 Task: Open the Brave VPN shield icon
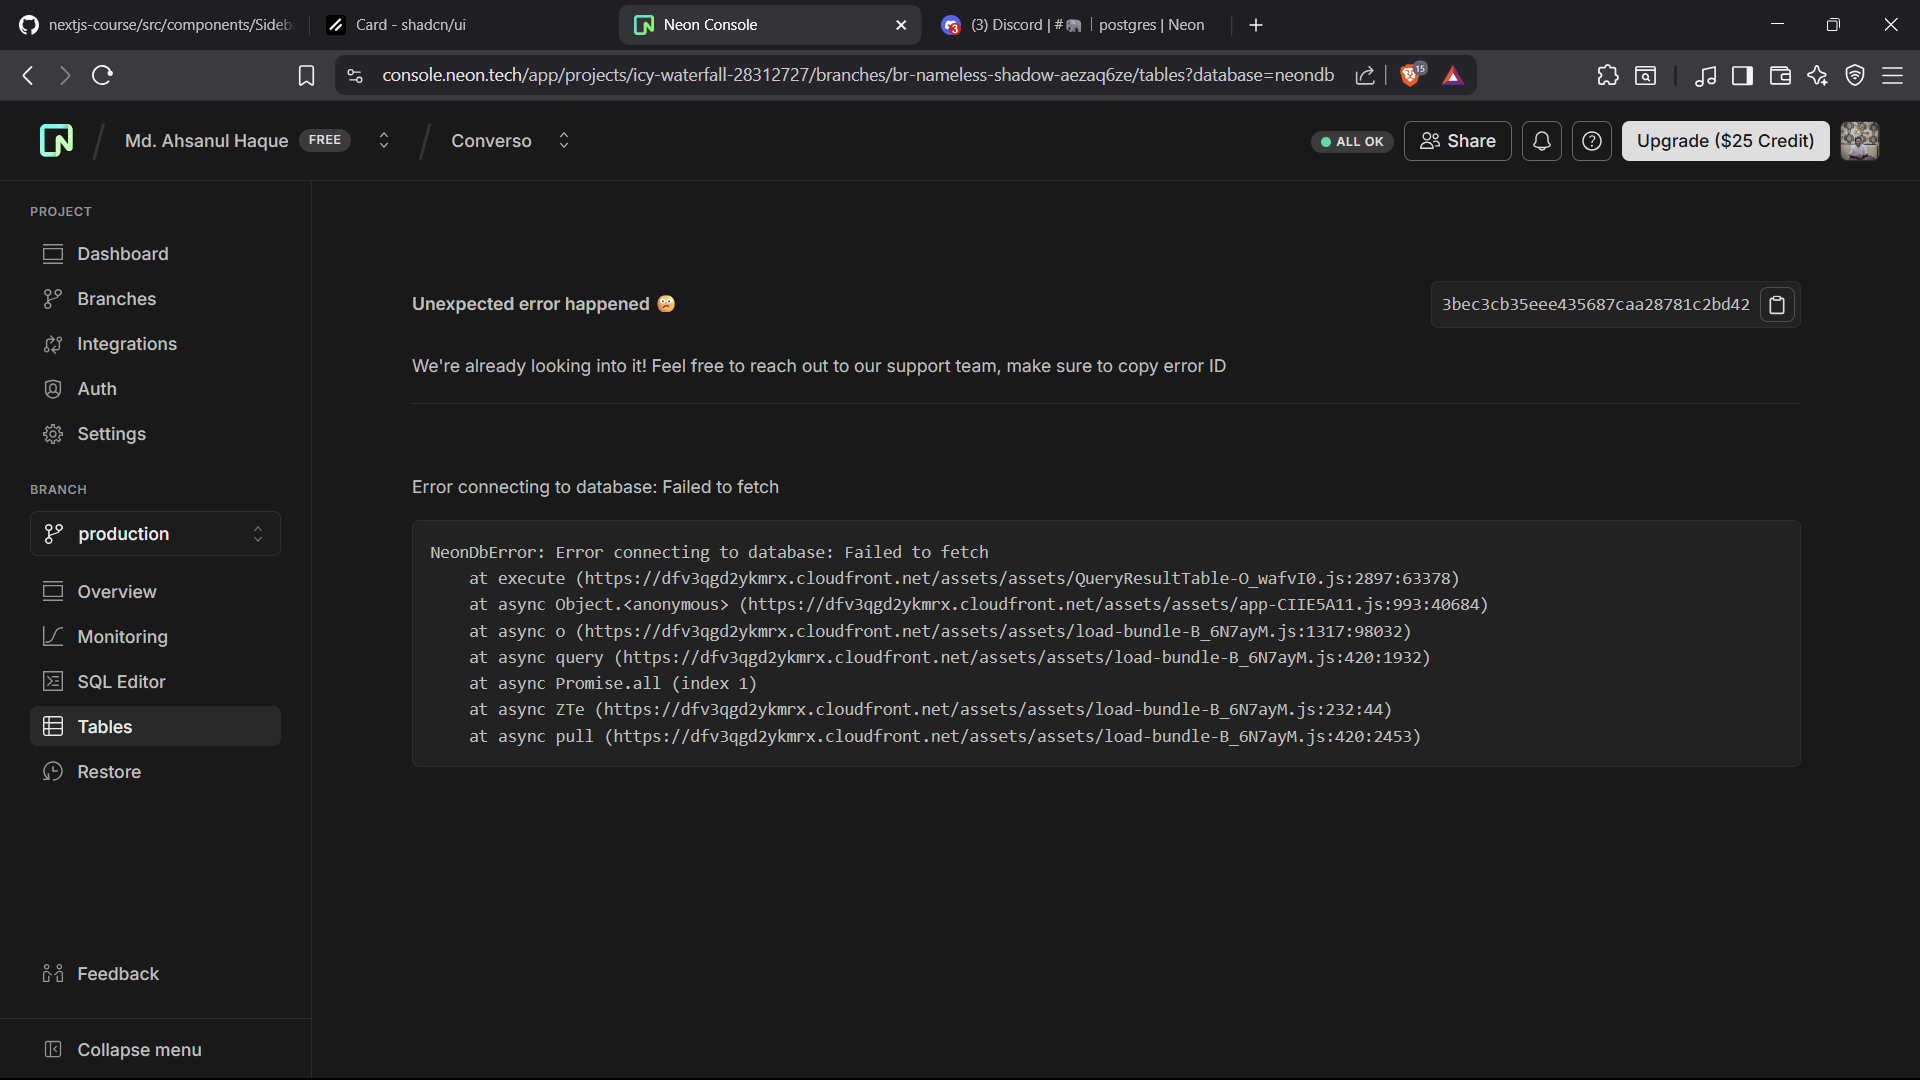coord(1855,75)
